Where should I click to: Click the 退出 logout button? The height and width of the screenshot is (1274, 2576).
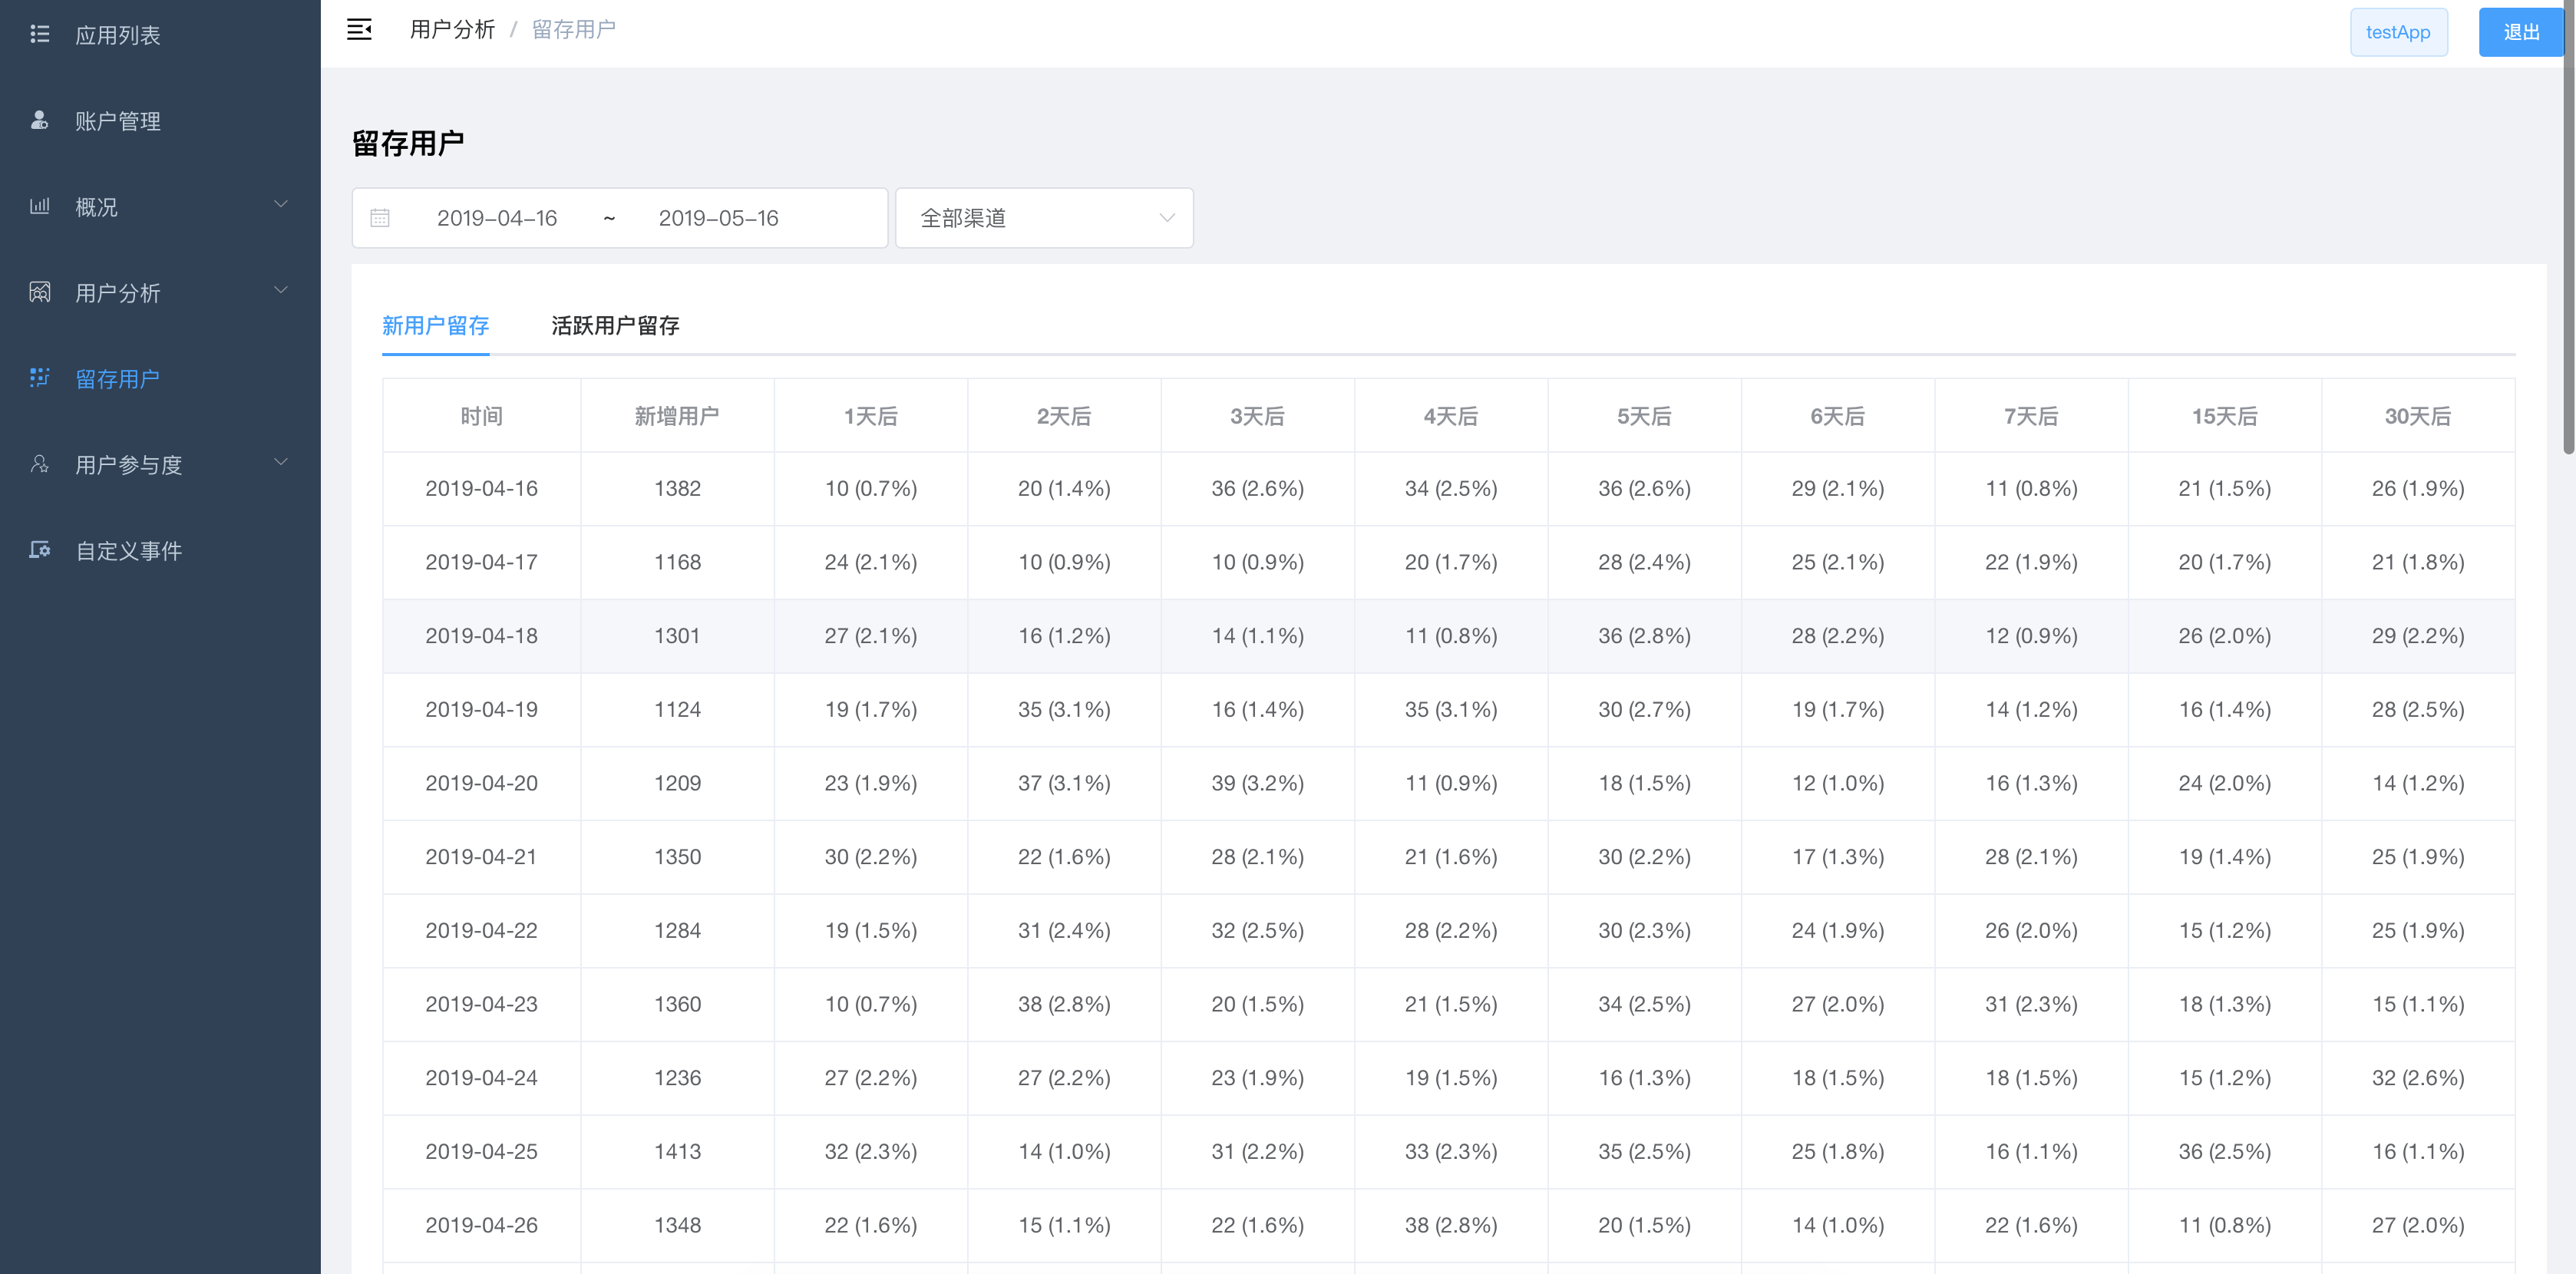click(2520, 32)
